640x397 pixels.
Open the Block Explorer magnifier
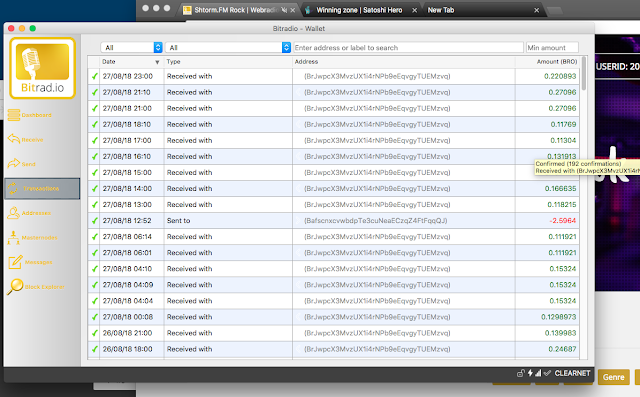click(x=16, y=286)
